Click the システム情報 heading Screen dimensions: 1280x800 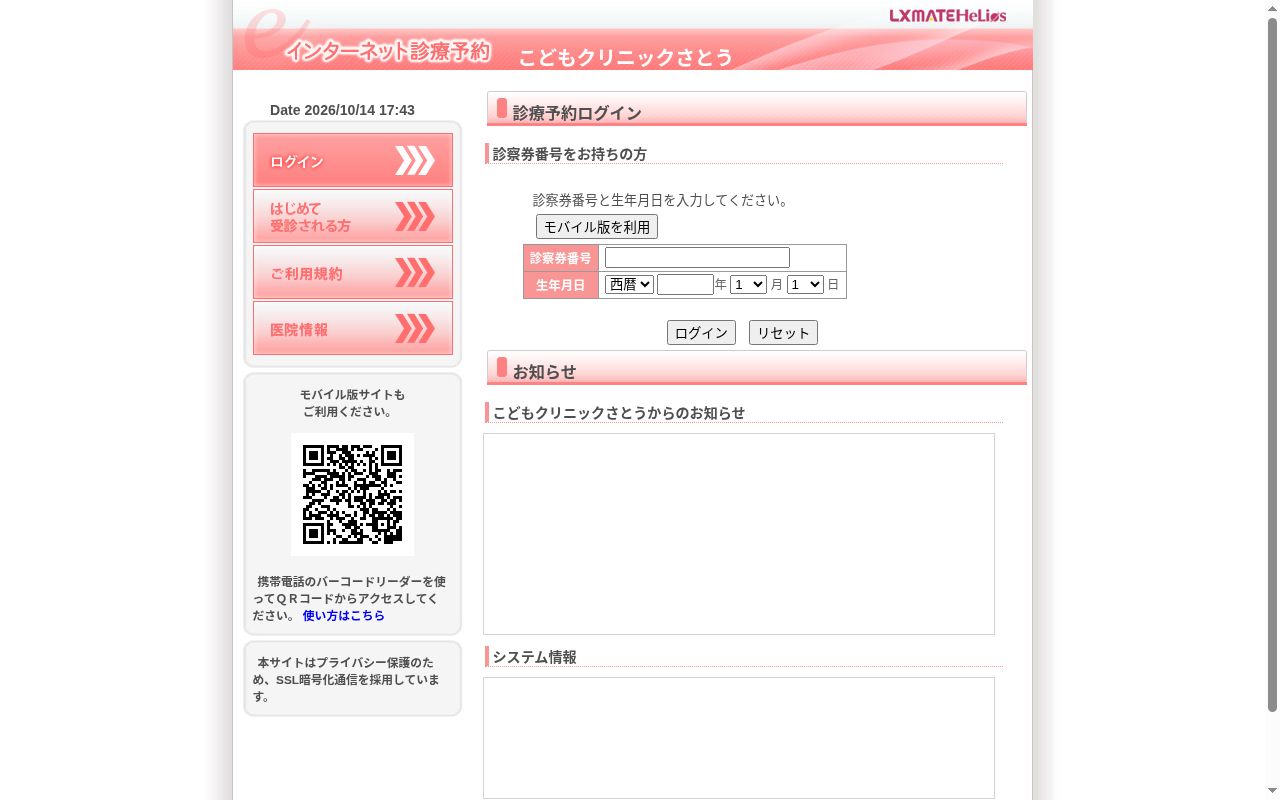[535, 657]
